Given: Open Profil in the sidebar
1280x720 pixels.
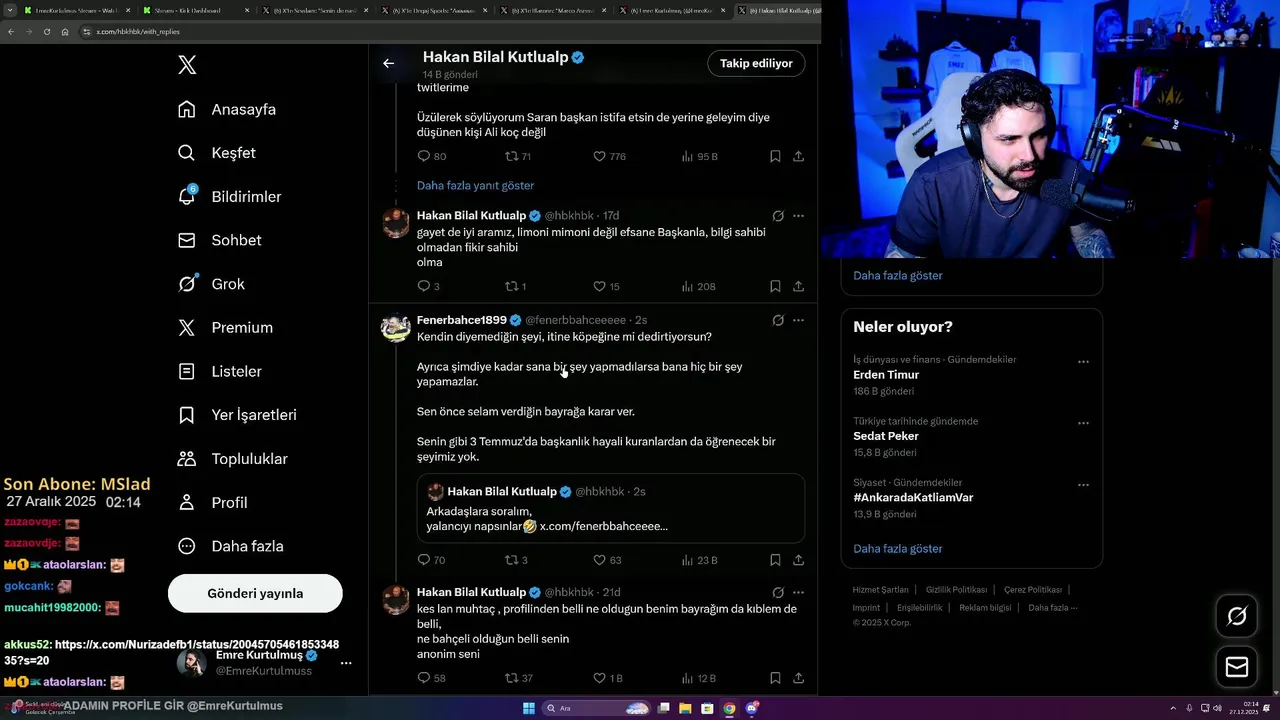Looking at the screenshot, I should coord(212,502).
